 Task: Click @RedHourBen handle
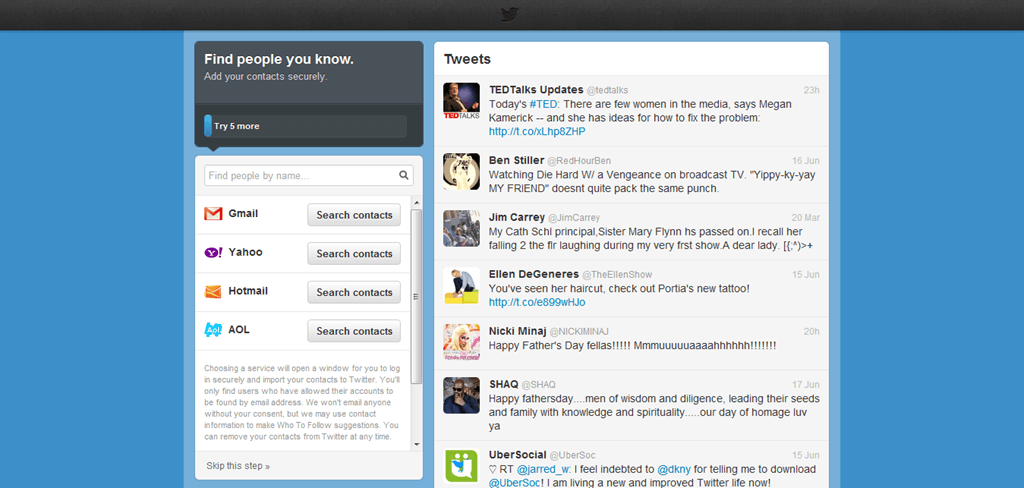coord(579,161)
